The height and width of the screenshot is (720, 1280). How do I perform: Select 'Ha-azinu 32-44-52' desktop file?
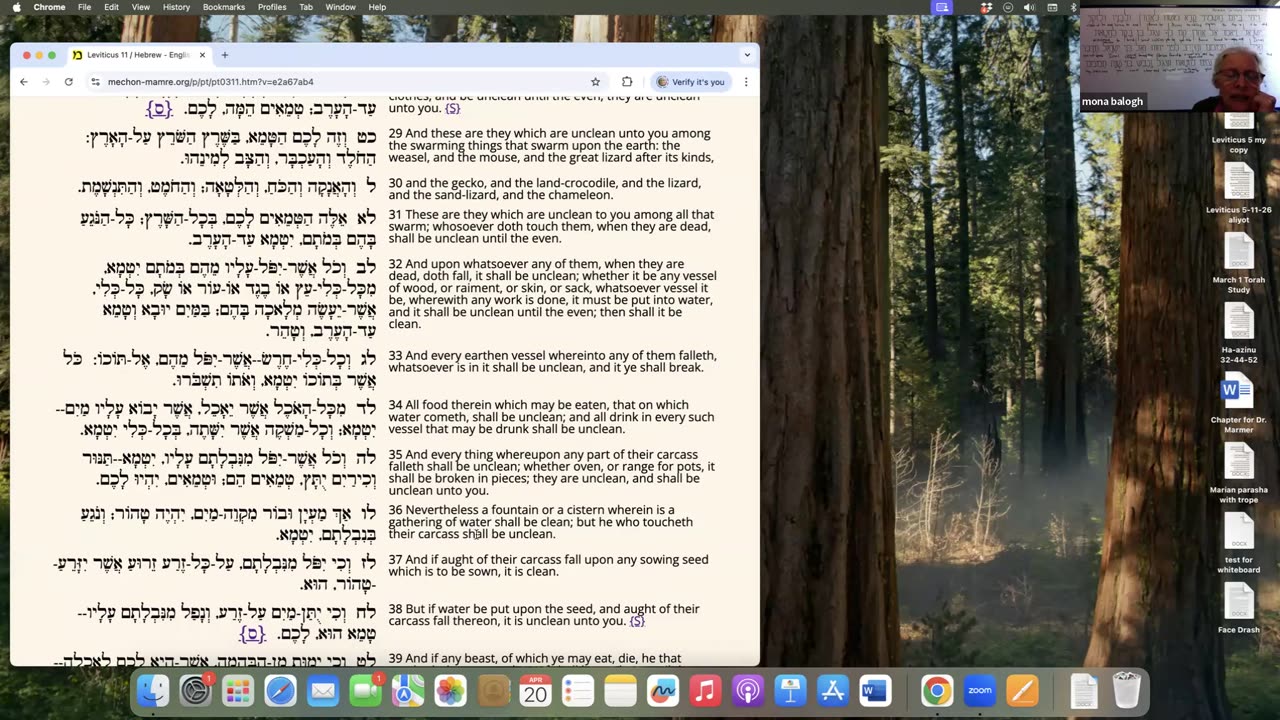click(x=1239, y=334)
